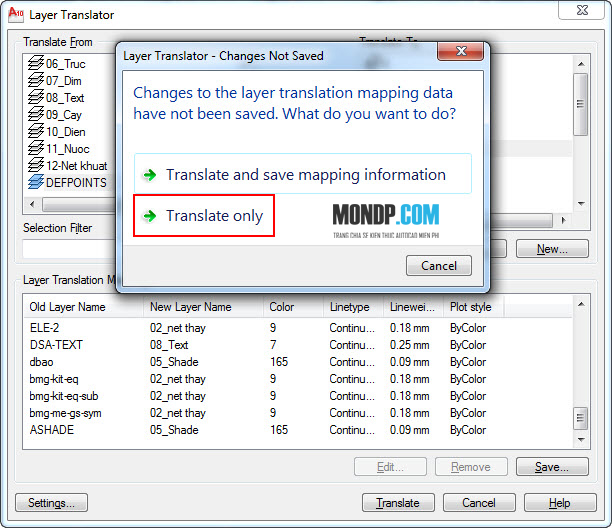Click the Edit... mapping button

tap(390, 467)
